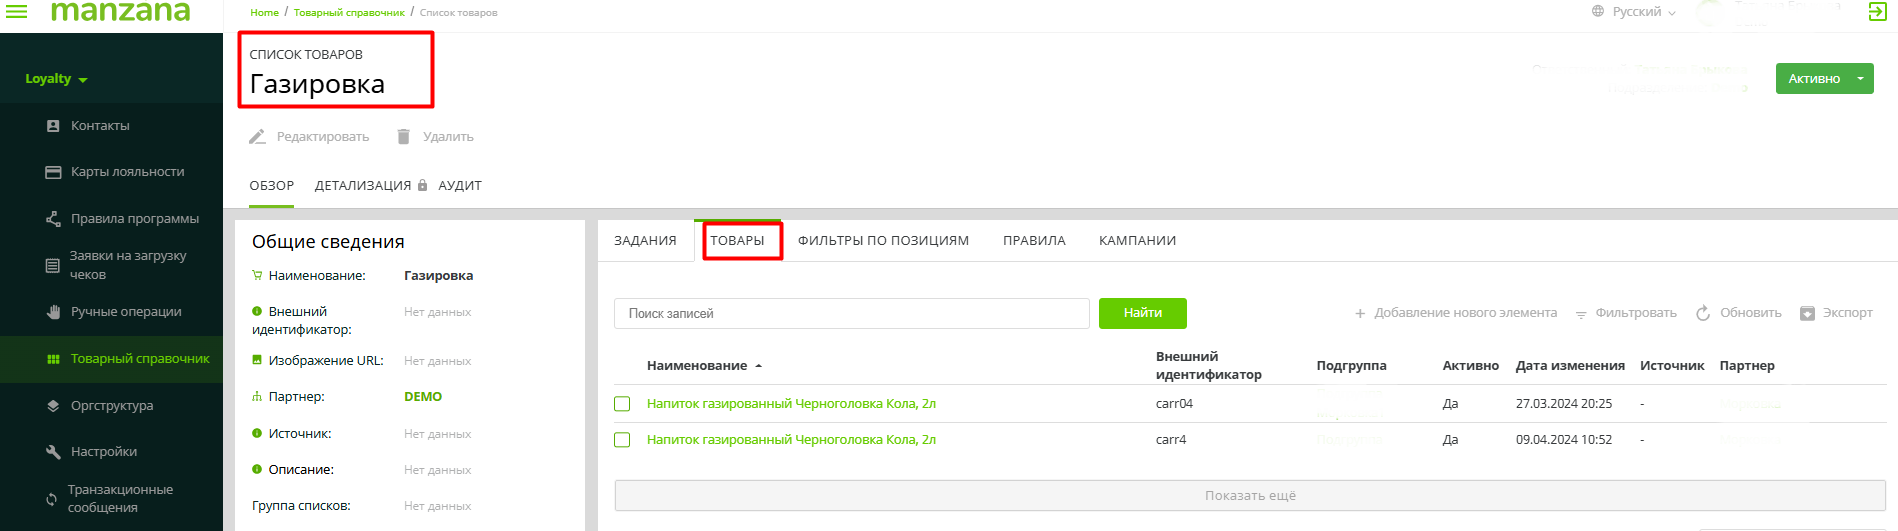Screen dimensions: 1898x531
Task: Expand the Активно status dropdown arrow
Action: point(1860,79)
